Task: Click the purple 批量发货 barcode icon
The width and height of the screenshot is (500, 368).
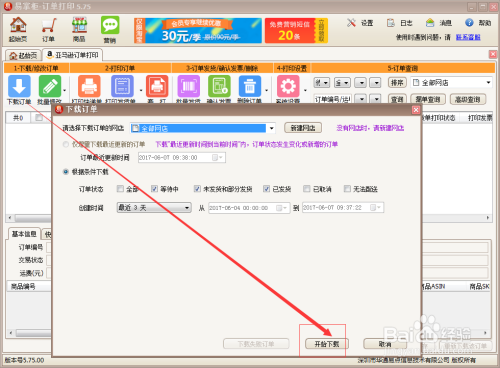Action: [189, 86]
